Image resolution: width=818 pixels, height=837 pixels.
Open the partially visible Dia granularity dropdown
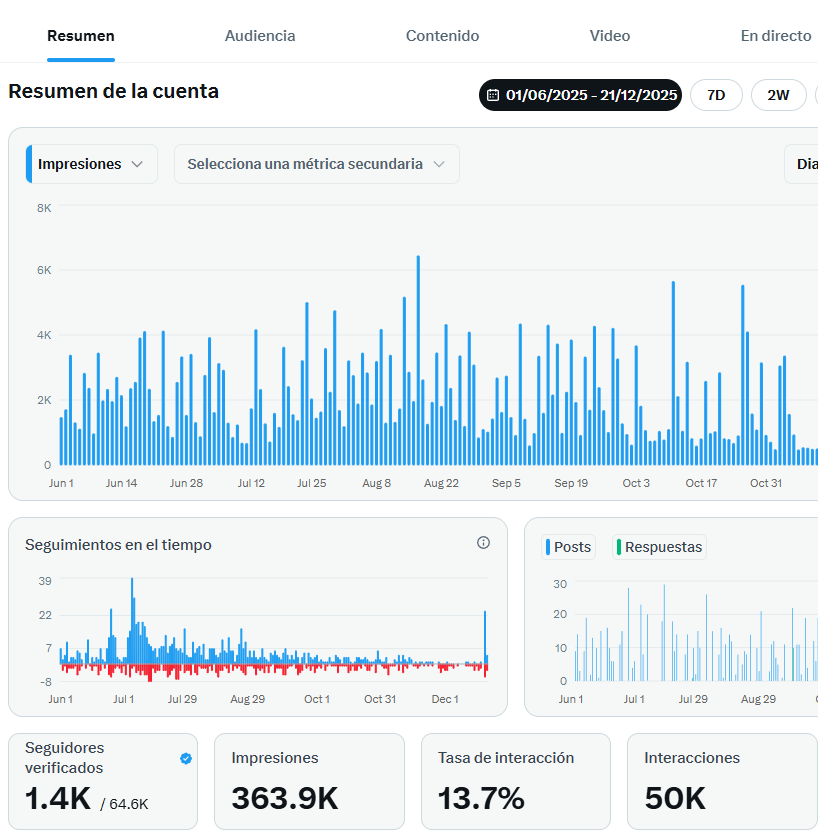(x=802, y=164)
